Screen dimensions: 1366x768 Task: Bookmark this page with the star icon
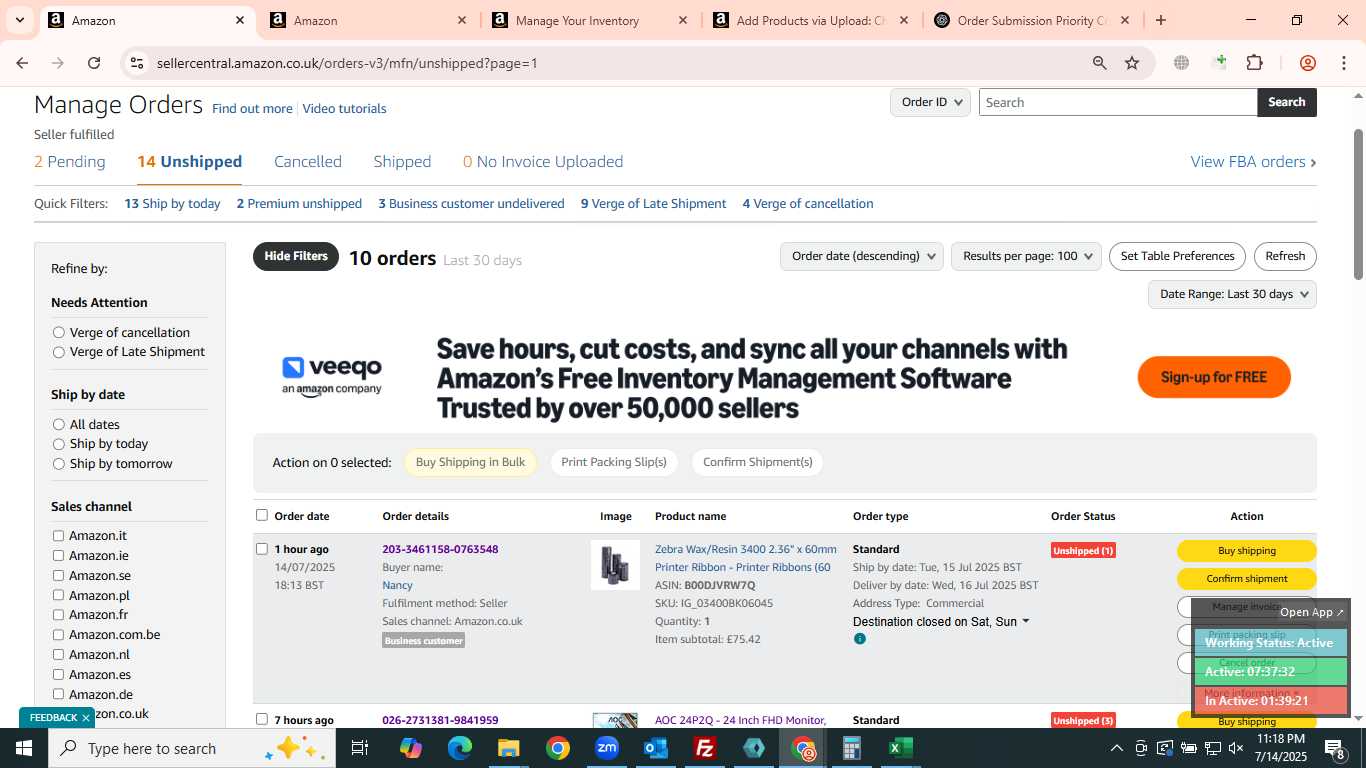point(1132,63)
